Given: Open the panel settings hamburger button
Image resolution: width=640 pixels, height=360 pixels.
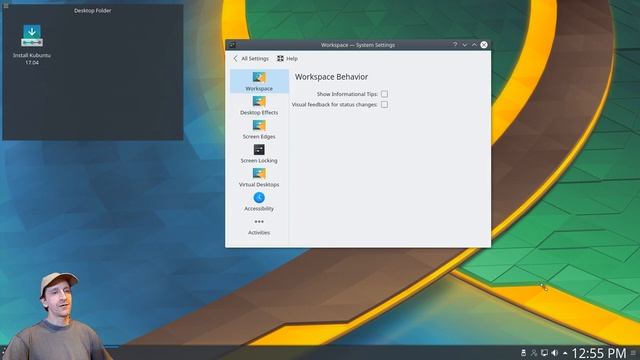Looking at the screenshot, I should pyautogui.click(x=633, y=353).
